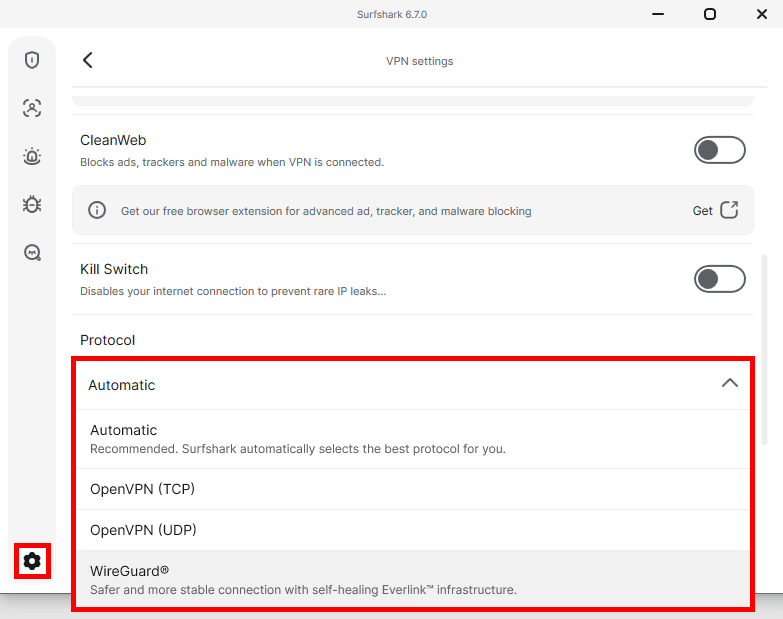783x619 pixels.
Task: Click the chevron up arrow in Protocol dropdown
Action: click(730, 383)
